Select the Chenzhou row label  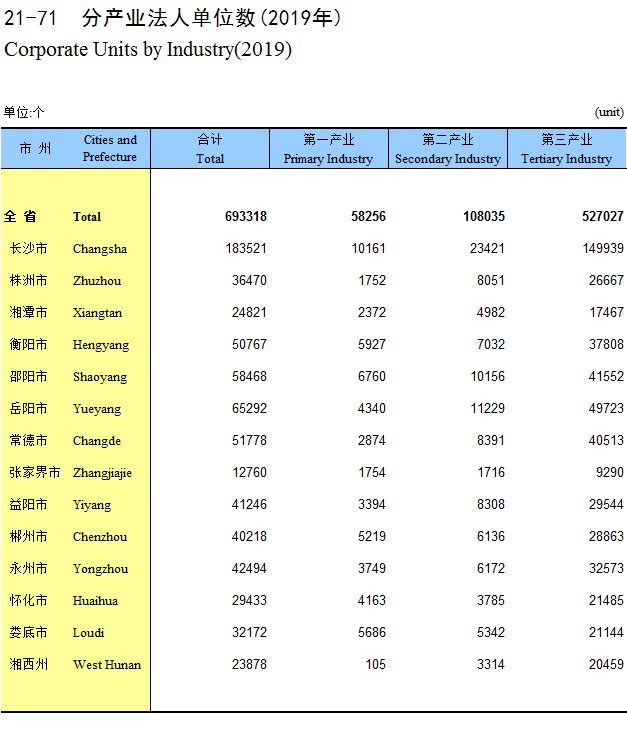pos(100,537)
